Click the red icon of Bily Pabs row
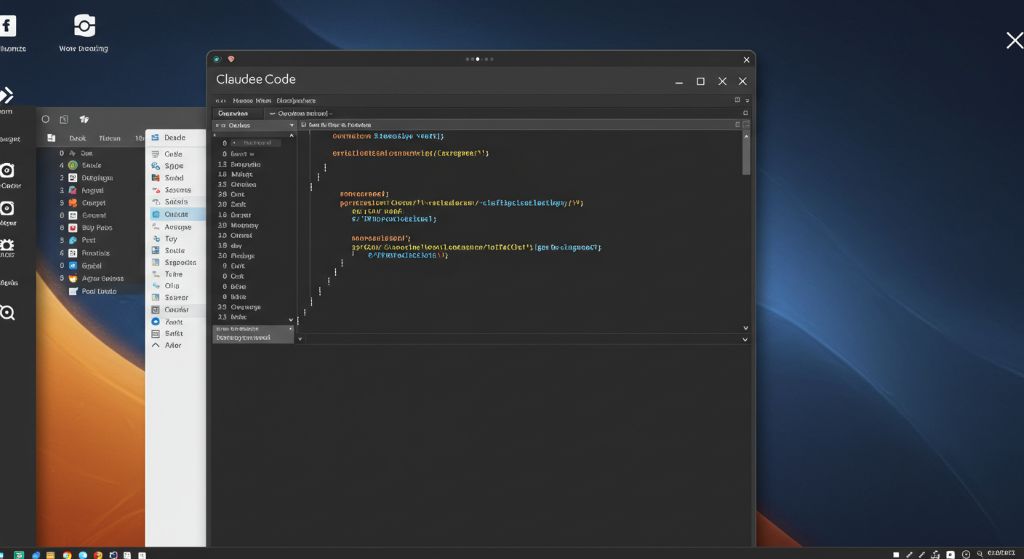Screen dimensions: 1024x559 pyautogui.click(x=73, y=228)
